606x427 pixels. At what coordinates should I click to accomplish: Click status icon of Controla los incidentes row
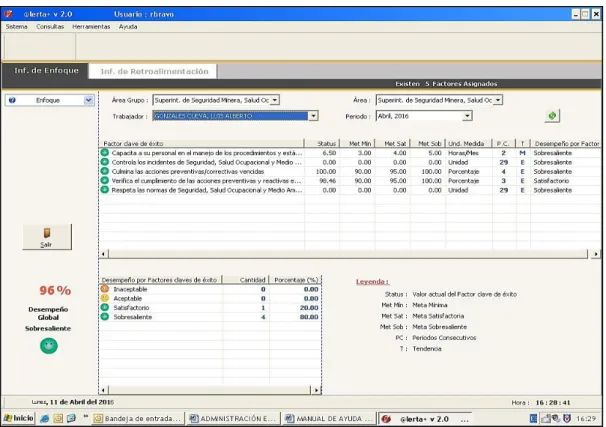[105, 162]
